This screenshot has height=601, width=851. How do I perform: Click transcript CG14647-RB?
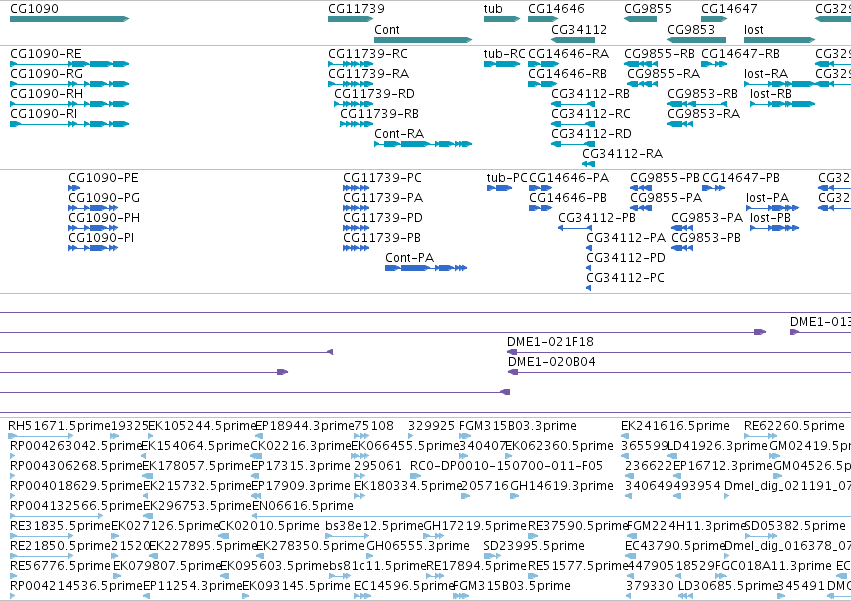(x=714, y=64)
